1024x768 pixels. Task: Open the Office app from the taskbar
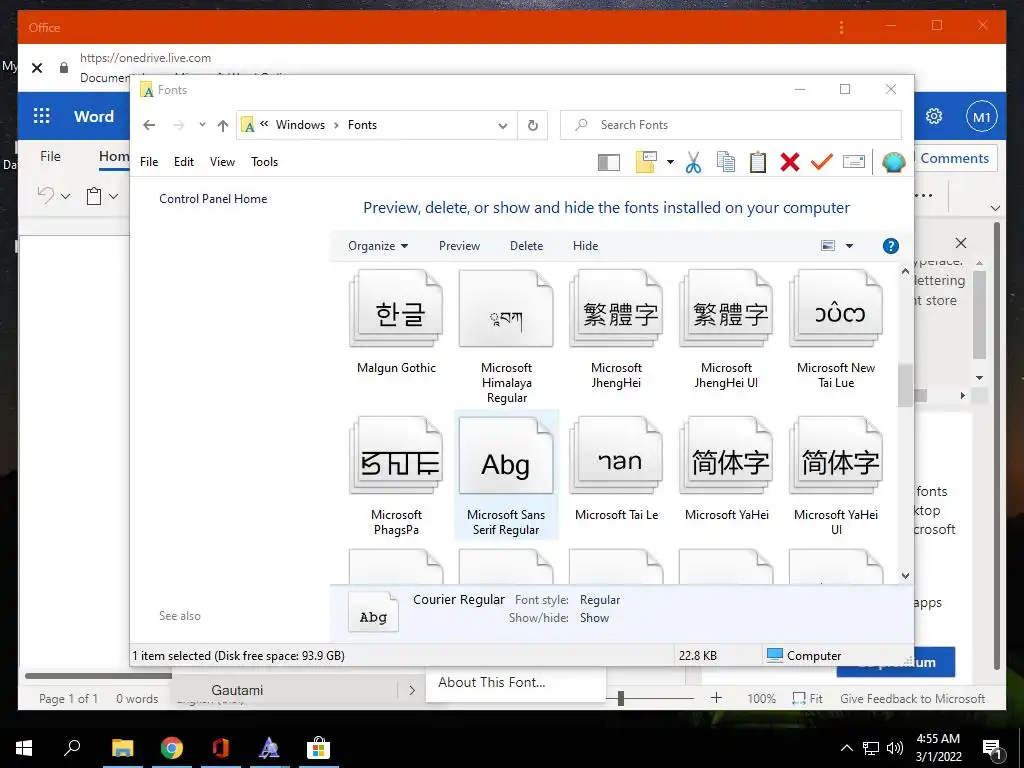(221, 748)
